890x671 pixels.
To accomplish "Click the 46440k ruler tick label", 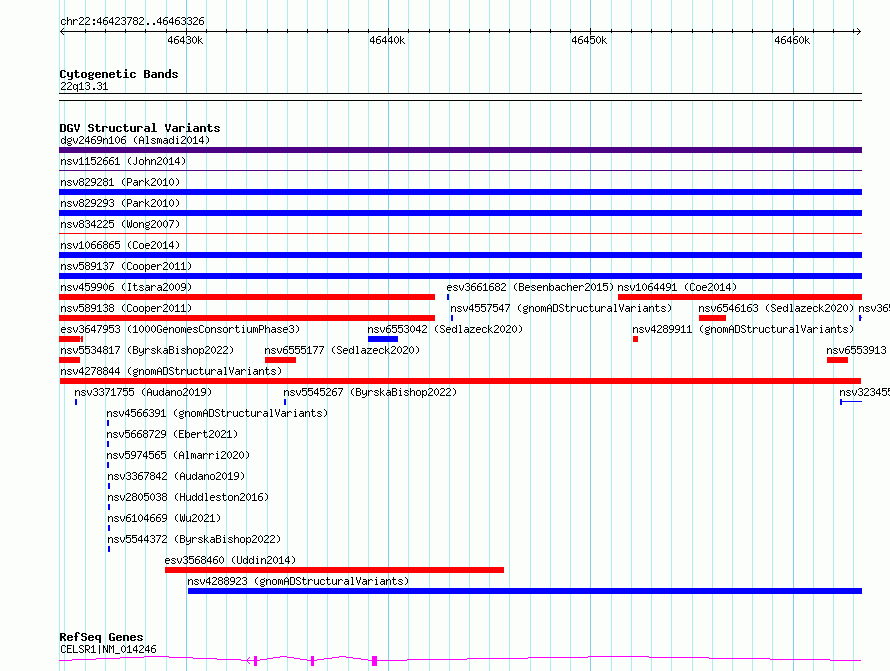I will [x=387, y=40].
